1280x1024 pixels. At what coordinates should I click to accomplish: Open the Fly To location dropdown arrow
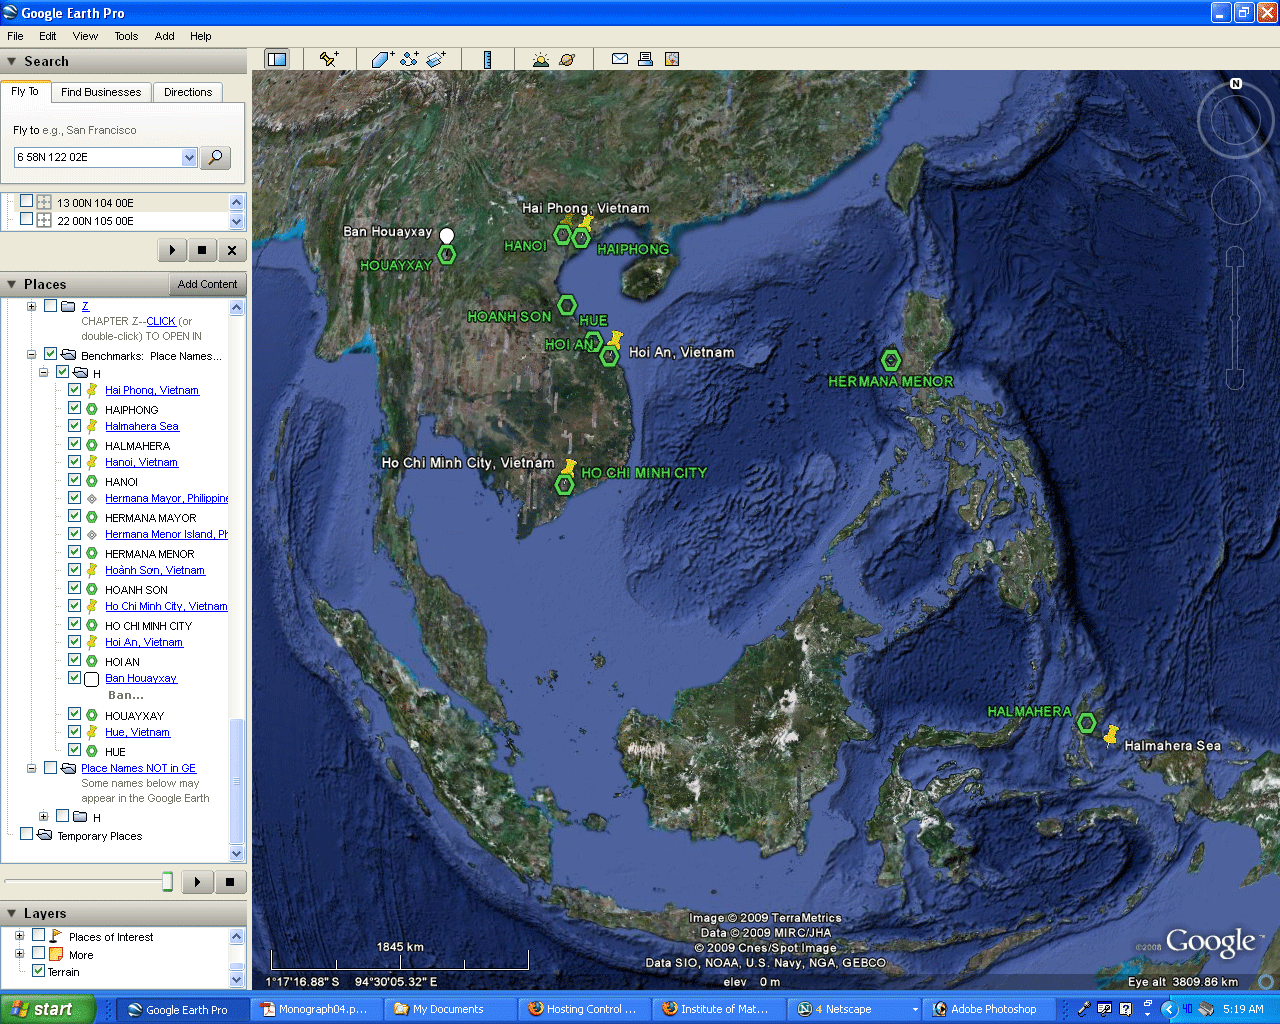pos(189,157)
